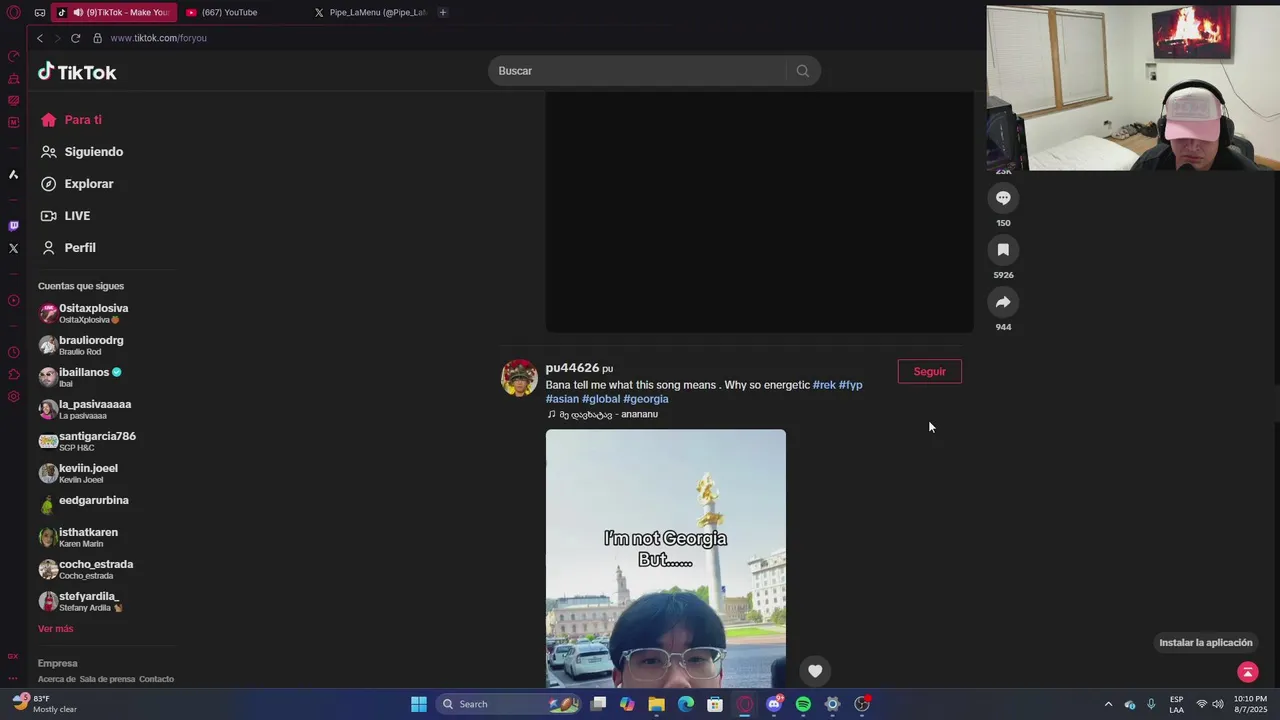1280x720 pixels.
Task: Open followed account brauliorodrg
Action: 81,345
